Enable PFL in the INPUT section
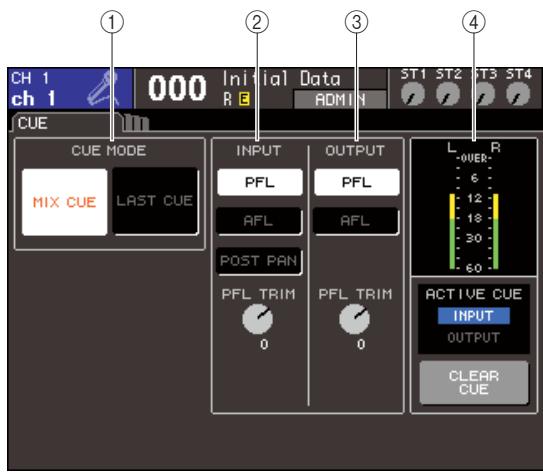Screen dimensions: 543x474 pos(260,182)
